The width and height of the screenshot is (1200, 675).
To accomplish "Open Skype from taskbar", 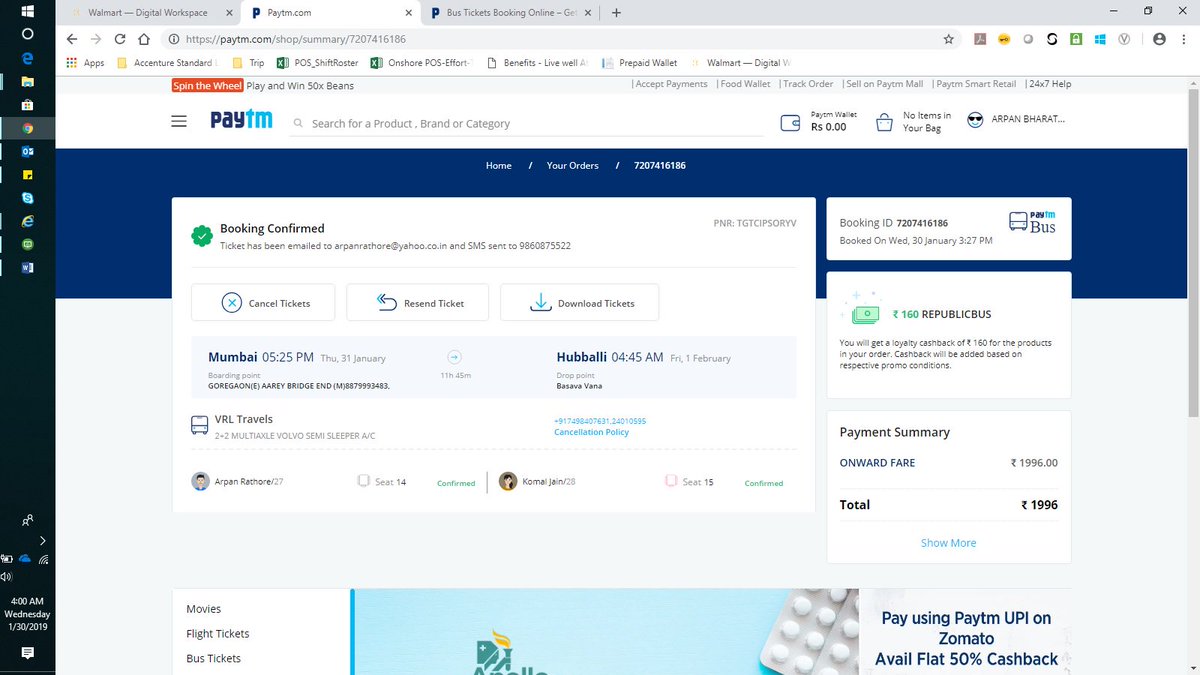I will 28,198.
